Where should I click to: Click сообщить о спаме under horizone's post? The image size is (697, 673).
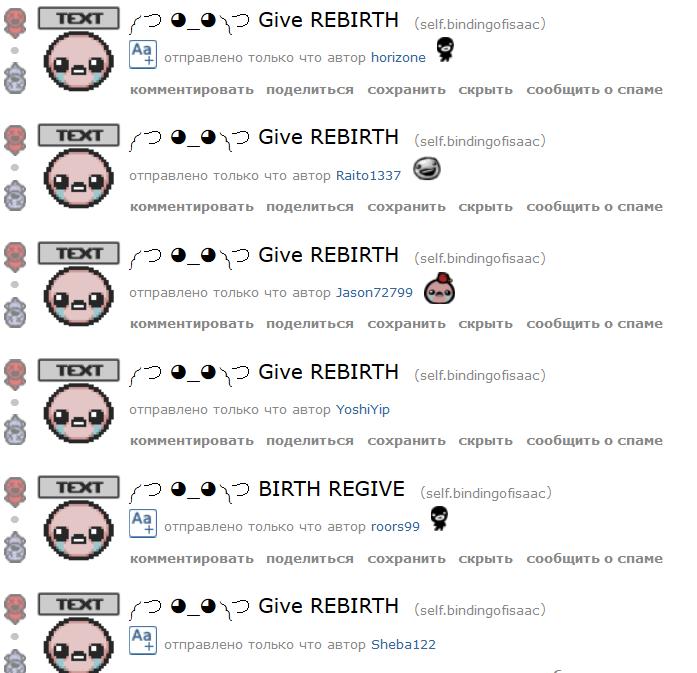(x=594, y=89)
